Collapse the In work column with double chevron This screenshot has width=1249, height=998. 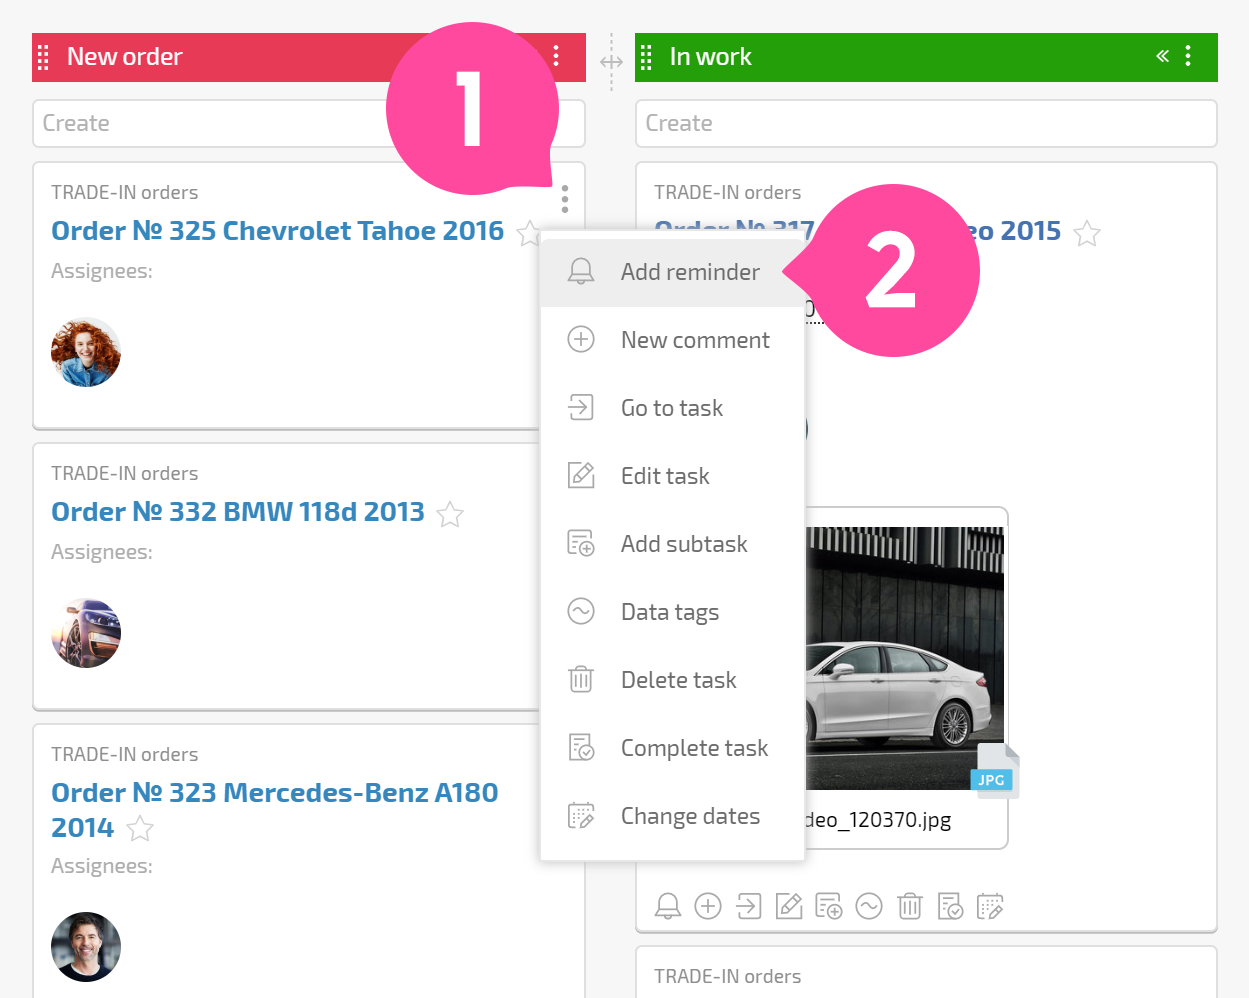1162,56
